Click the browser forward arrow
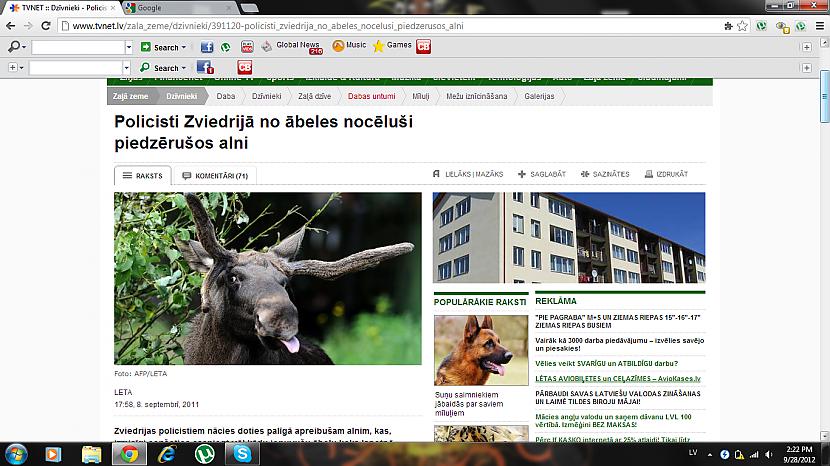Screen dimensions: 830x466 click(x=28, y=25)
